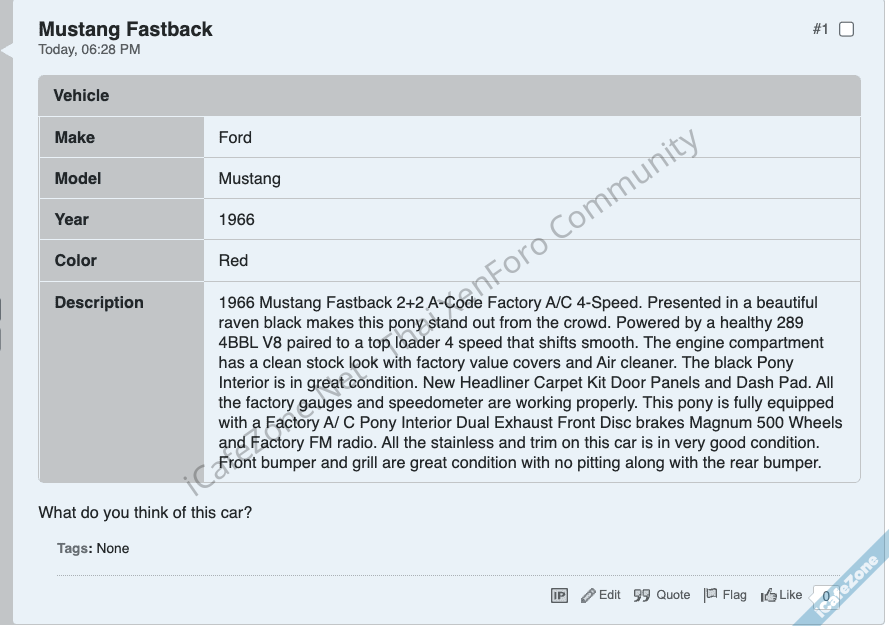
Task: Select the Make value Ford
Action: pyautogui.click(x=235, y=137)
